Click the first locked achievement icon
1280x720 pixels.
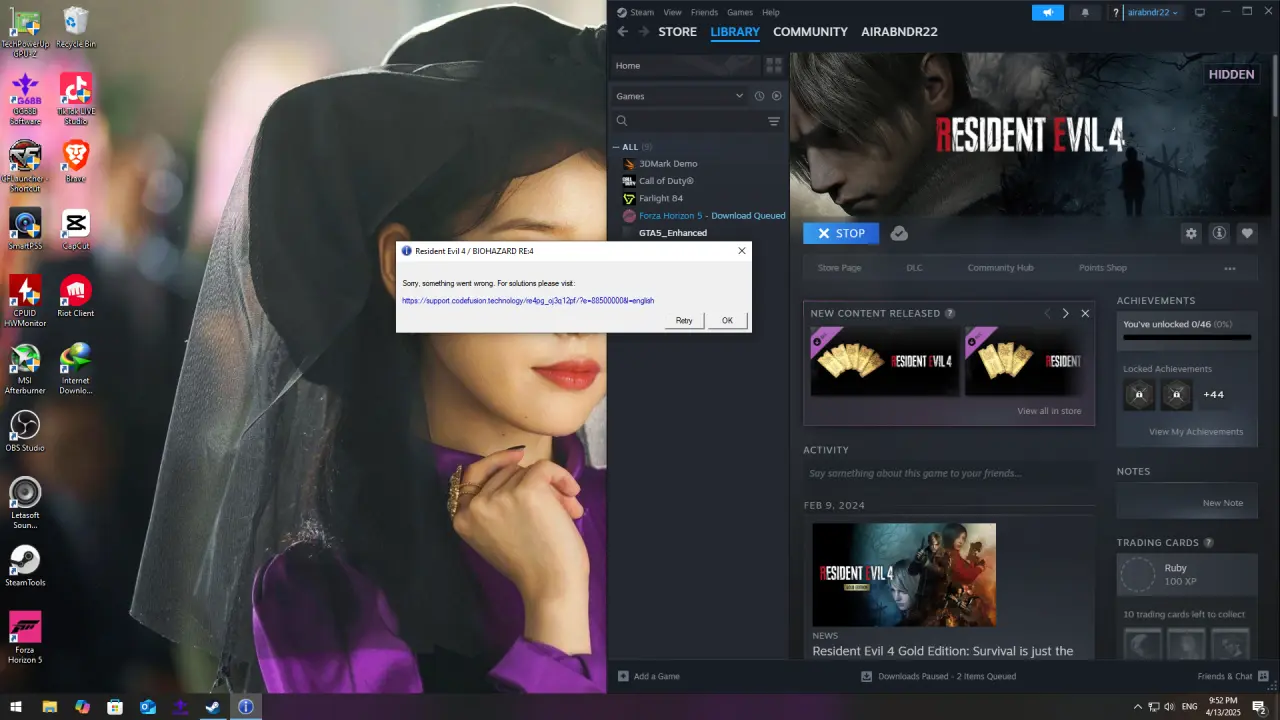1139,394
